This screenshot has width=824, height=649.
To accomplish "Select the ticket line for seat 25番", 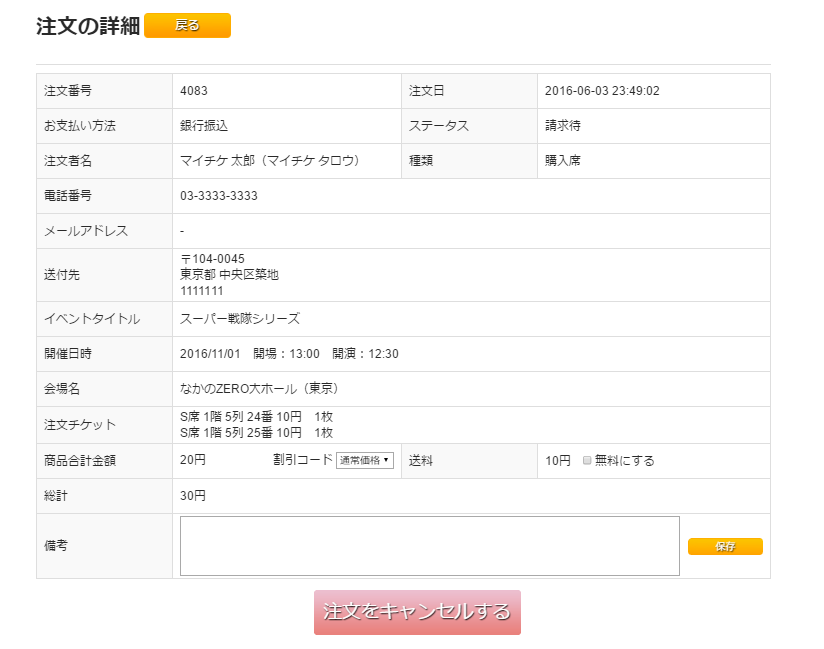I will tap(256, 433).
